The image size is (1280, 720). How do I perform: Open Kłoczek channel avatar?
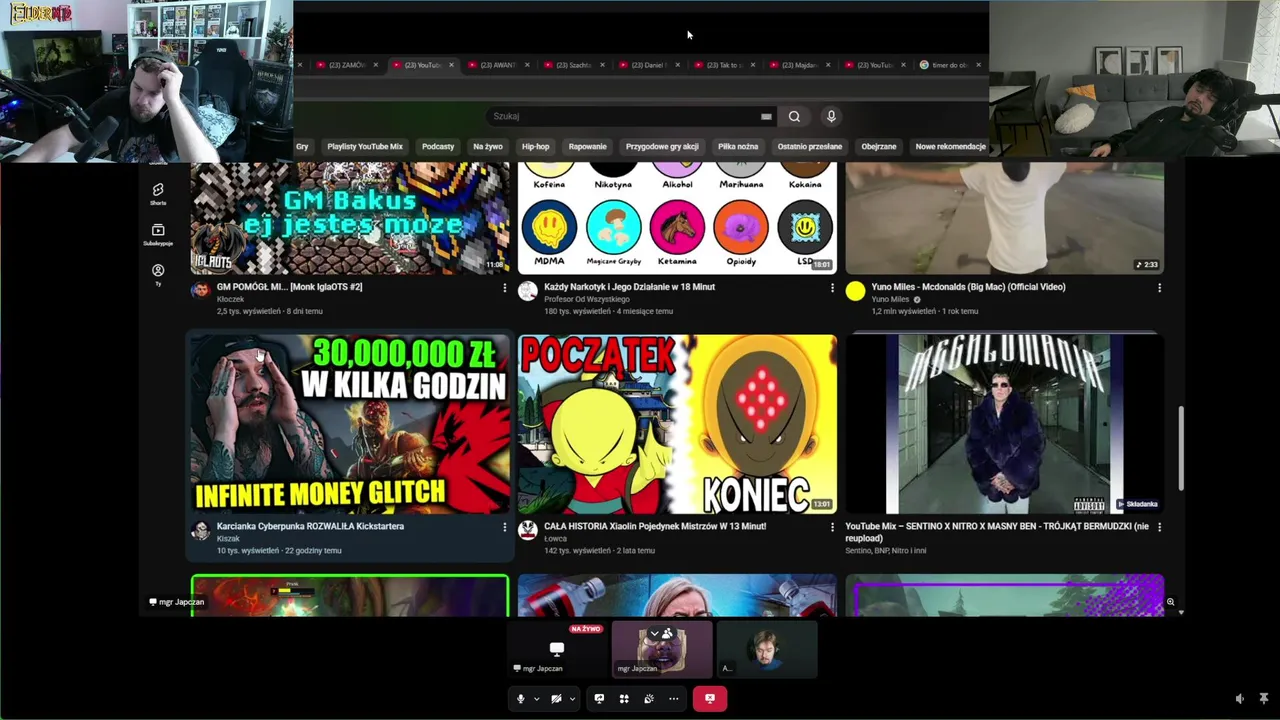tap(200, 291)
